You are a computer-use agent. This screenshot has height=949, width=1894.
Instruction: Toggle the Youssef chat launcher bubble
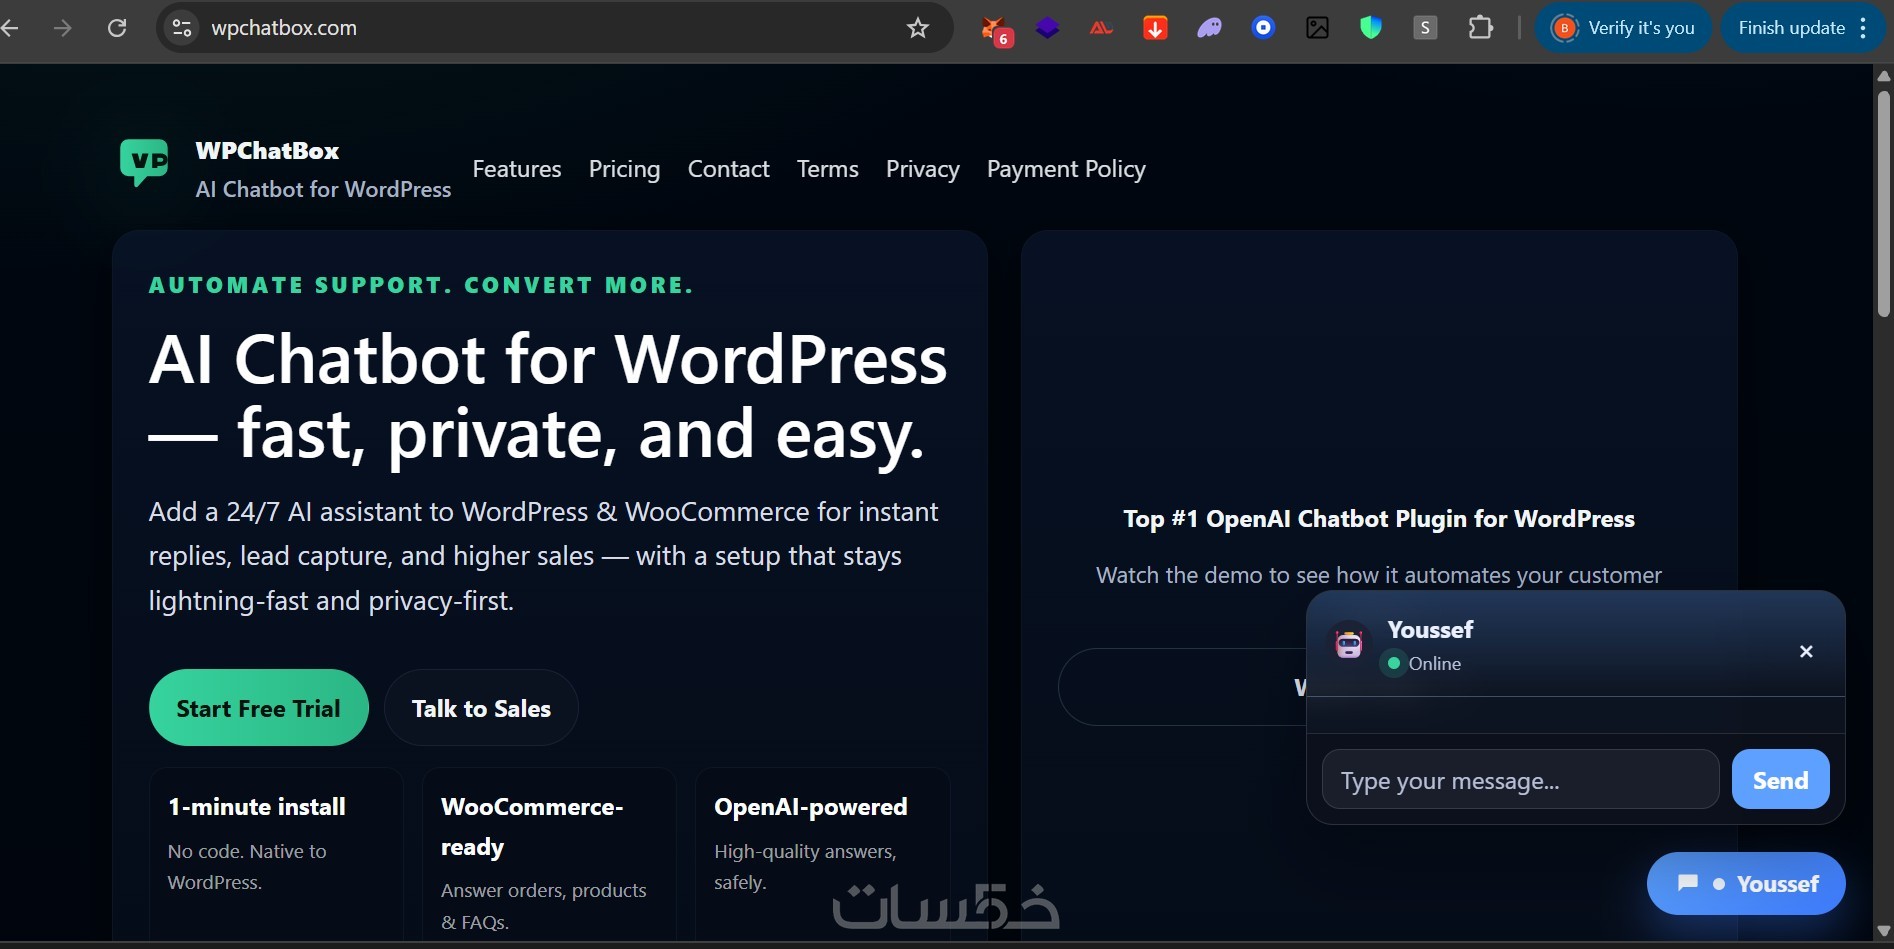(x=1746, y=883)
